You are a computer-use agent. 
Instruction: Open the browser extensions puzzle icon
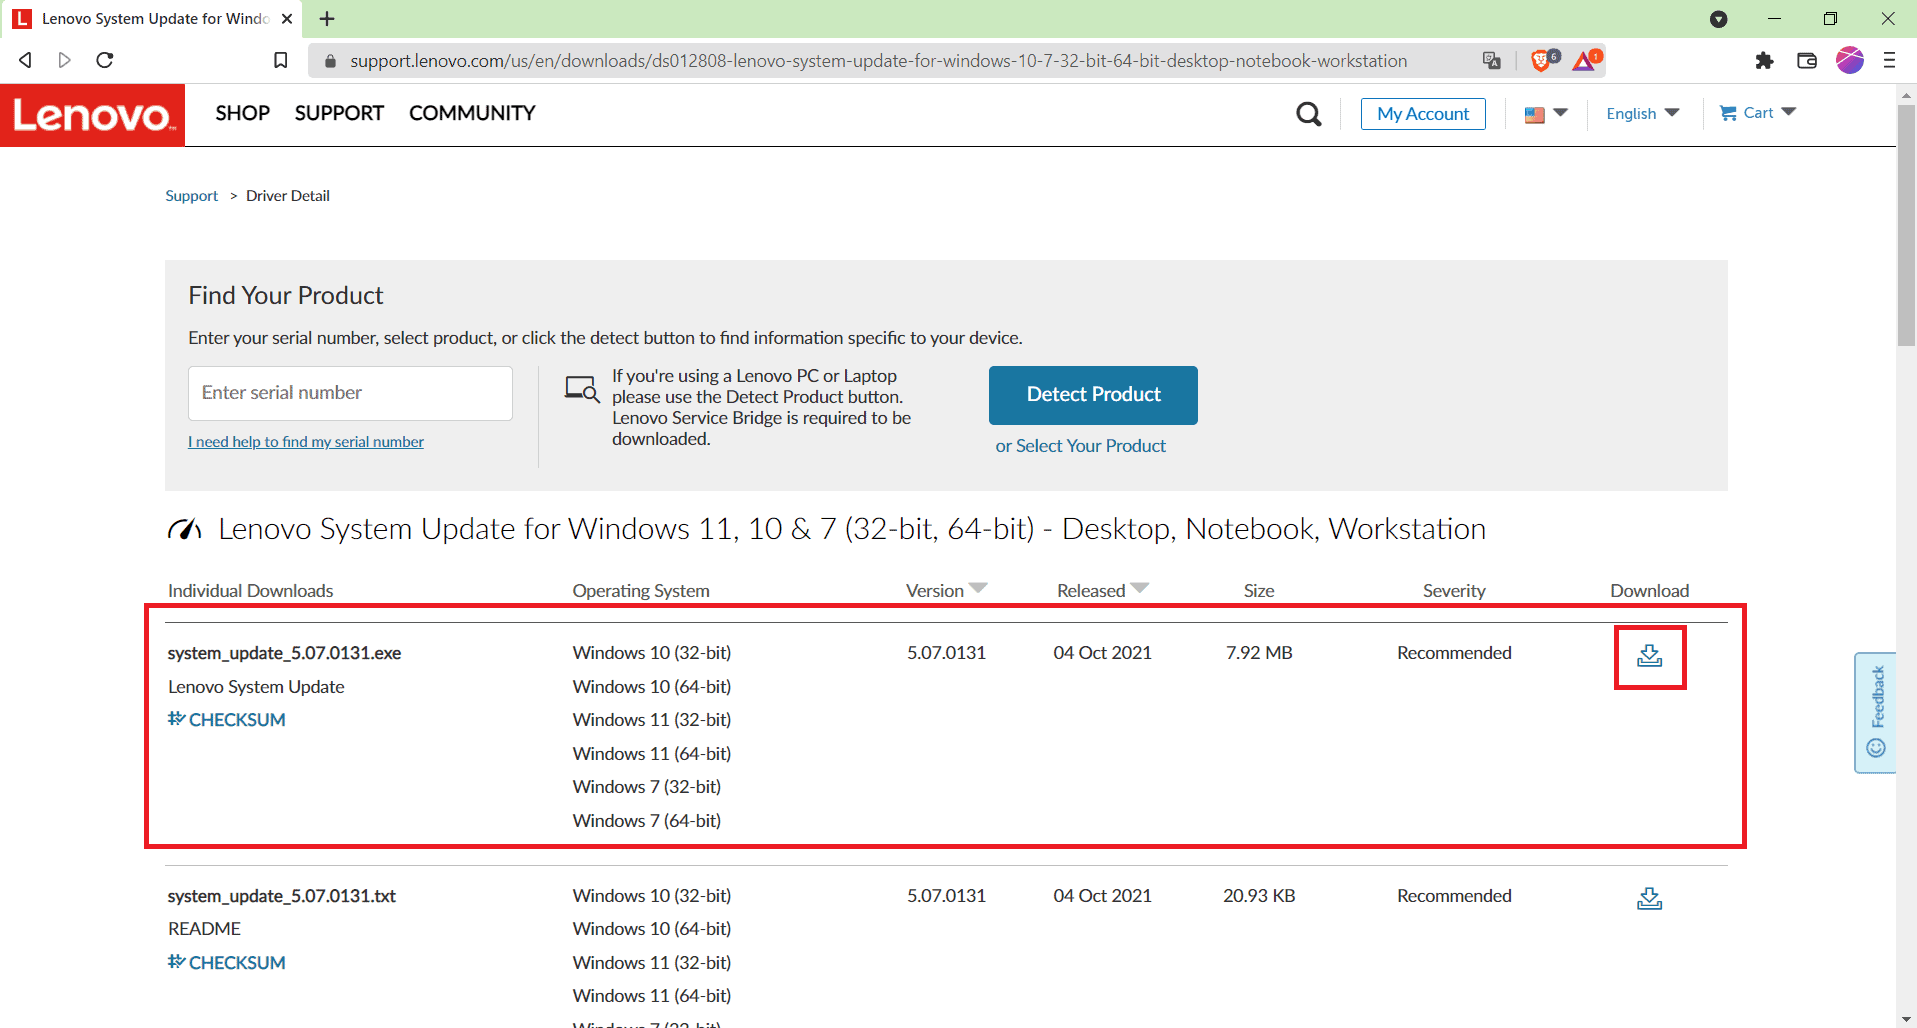(x=1764, y=61)
